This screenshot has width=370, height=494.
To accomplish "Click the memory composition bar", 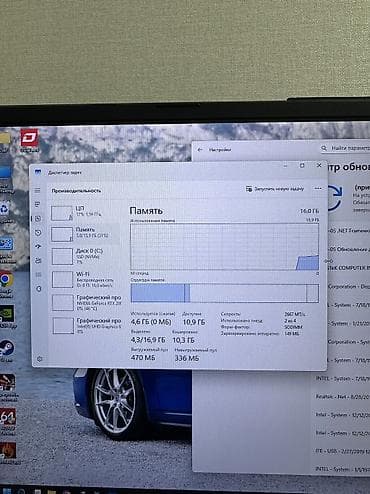I will (225, 293).
